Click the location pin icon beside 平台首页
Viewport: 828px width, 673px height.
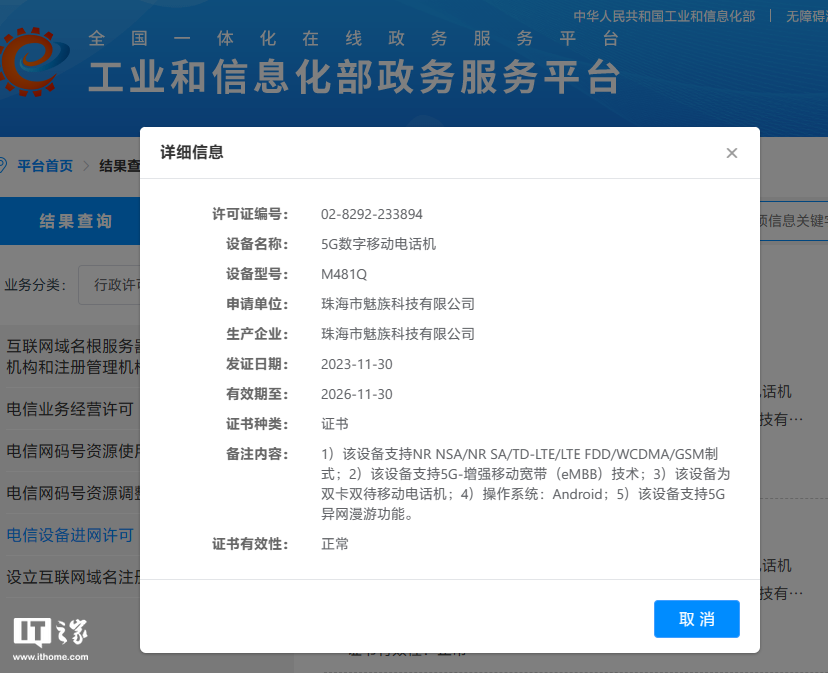click(x=3, y=165)
